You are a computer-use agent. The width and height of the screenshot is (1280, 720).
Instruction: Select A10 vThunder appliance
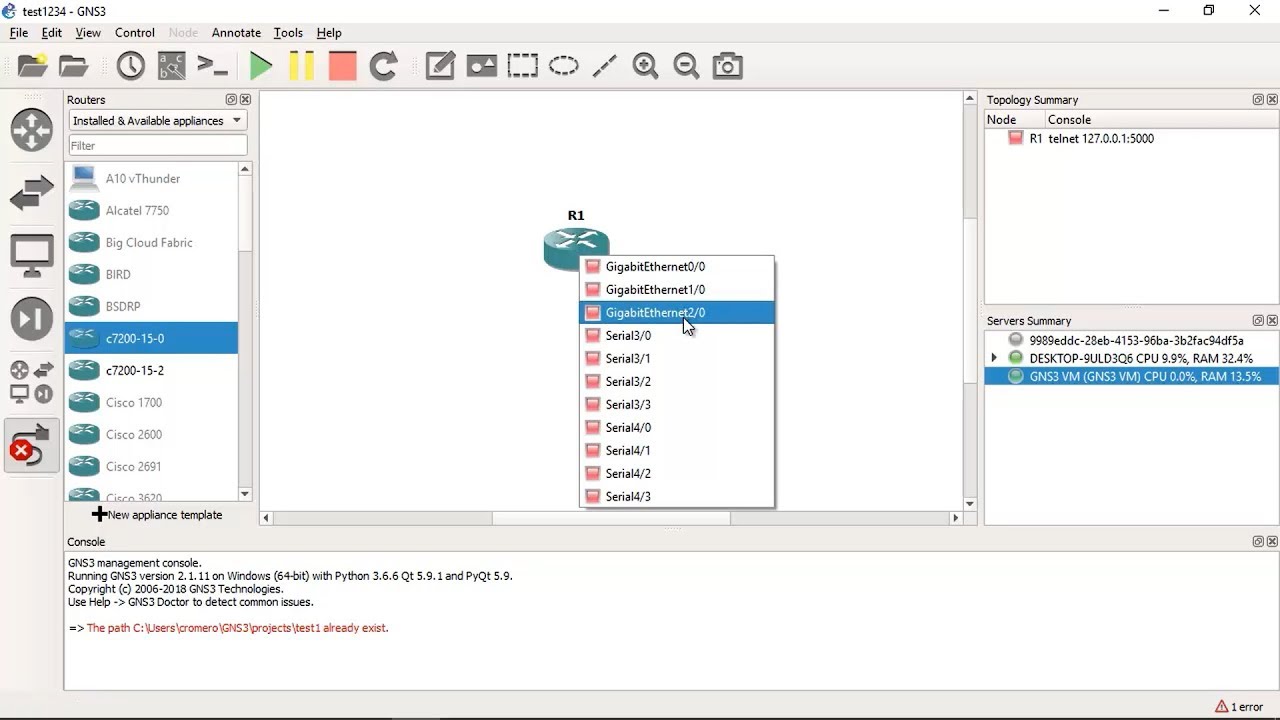[x=151, y=179]
